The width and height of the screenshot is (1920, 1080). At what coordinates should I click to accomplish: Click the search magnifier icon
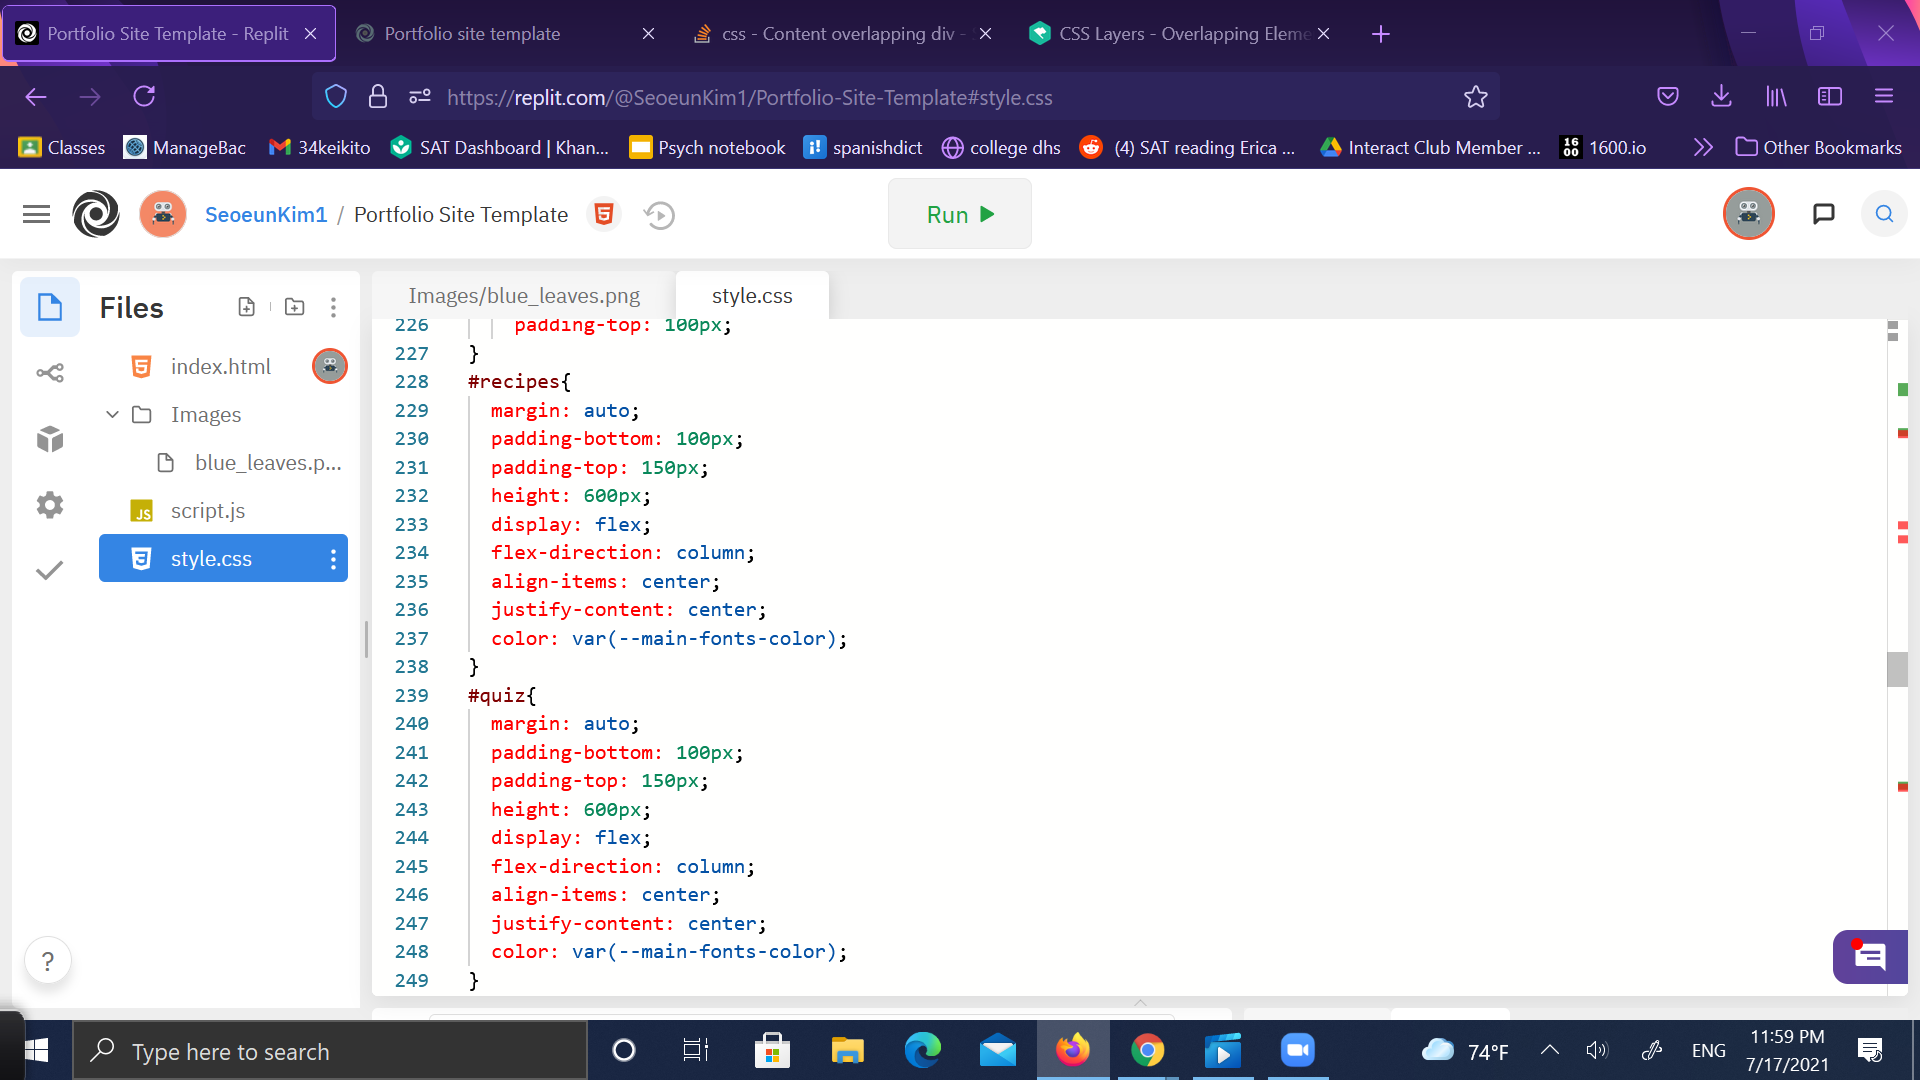click(x=1884, y=214)
